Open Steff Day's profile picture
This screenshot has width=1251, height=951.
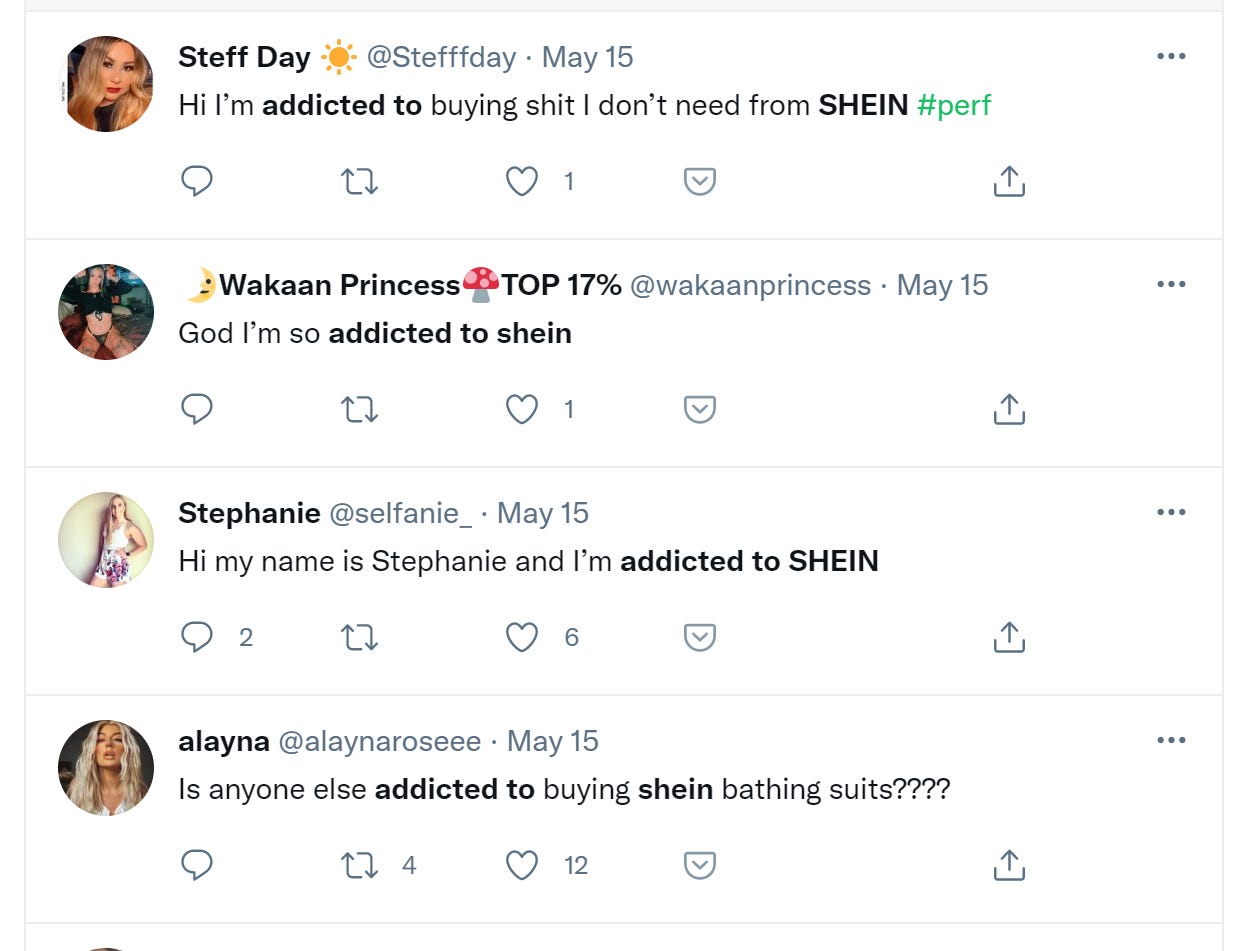(105, 83)
